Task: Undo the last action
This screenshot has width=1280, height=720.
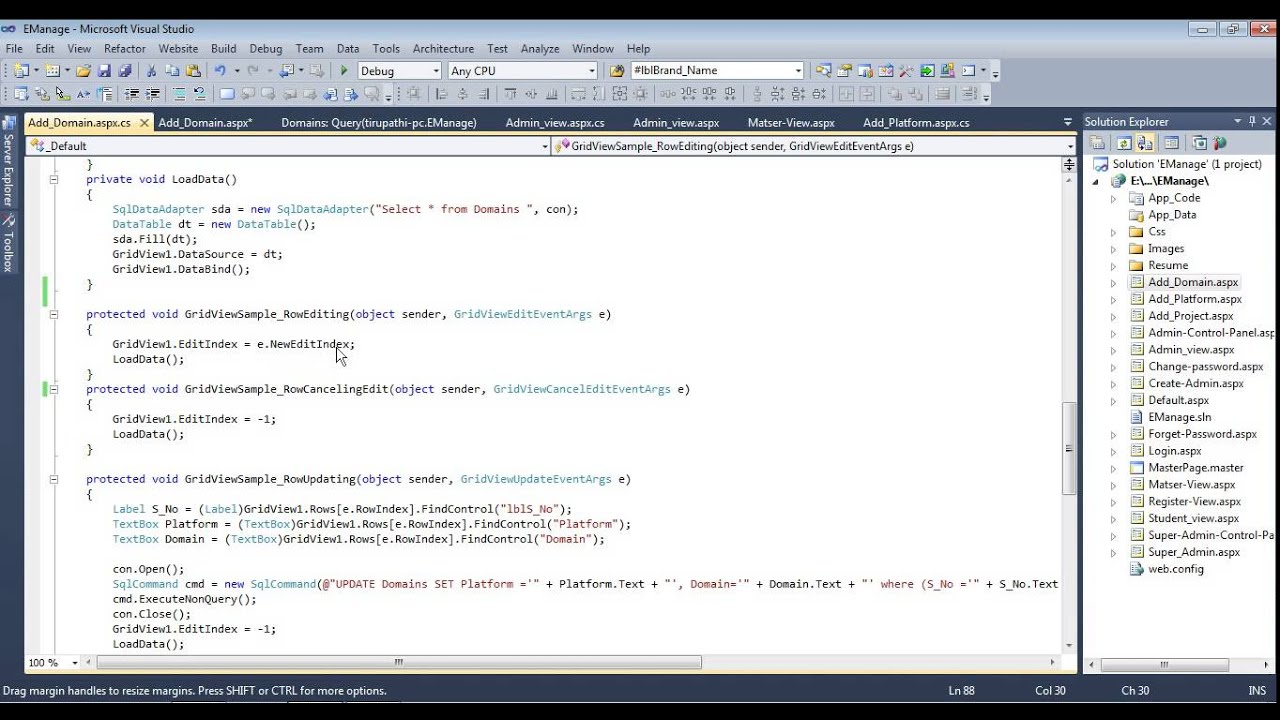Action: (x=220, y=71)
